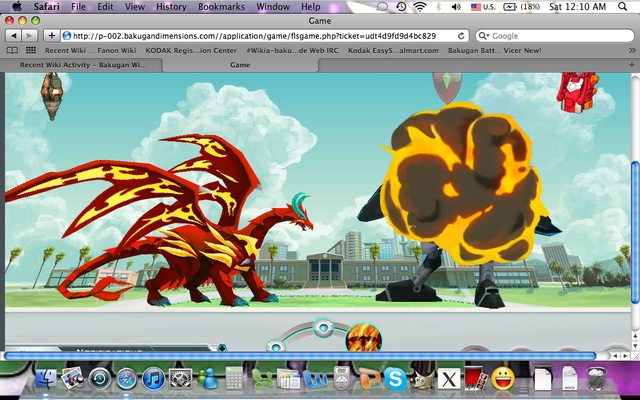Open Time Machine icon in the dock
Viewport: 640px width, 400px height.
click(100, 379)
